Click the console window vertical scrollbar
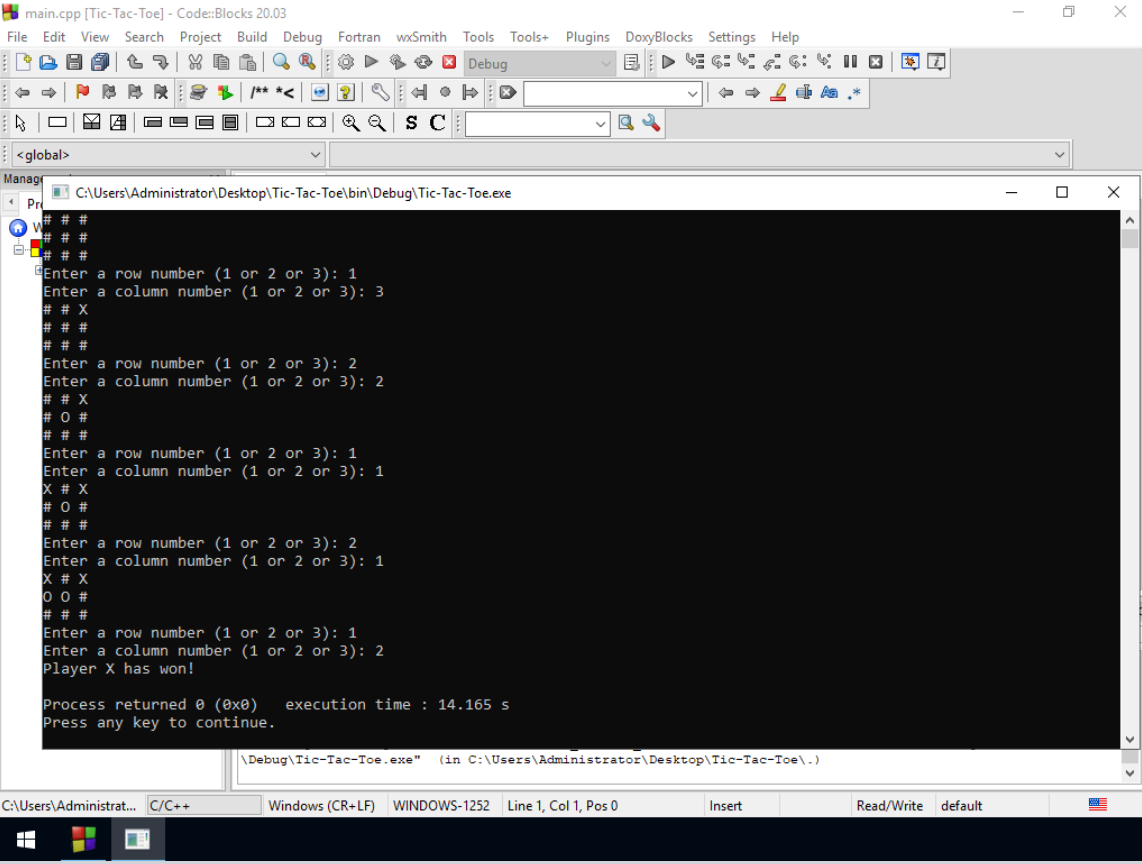The width and height of the screenshot is (1142, 864). pos(1130,479)
